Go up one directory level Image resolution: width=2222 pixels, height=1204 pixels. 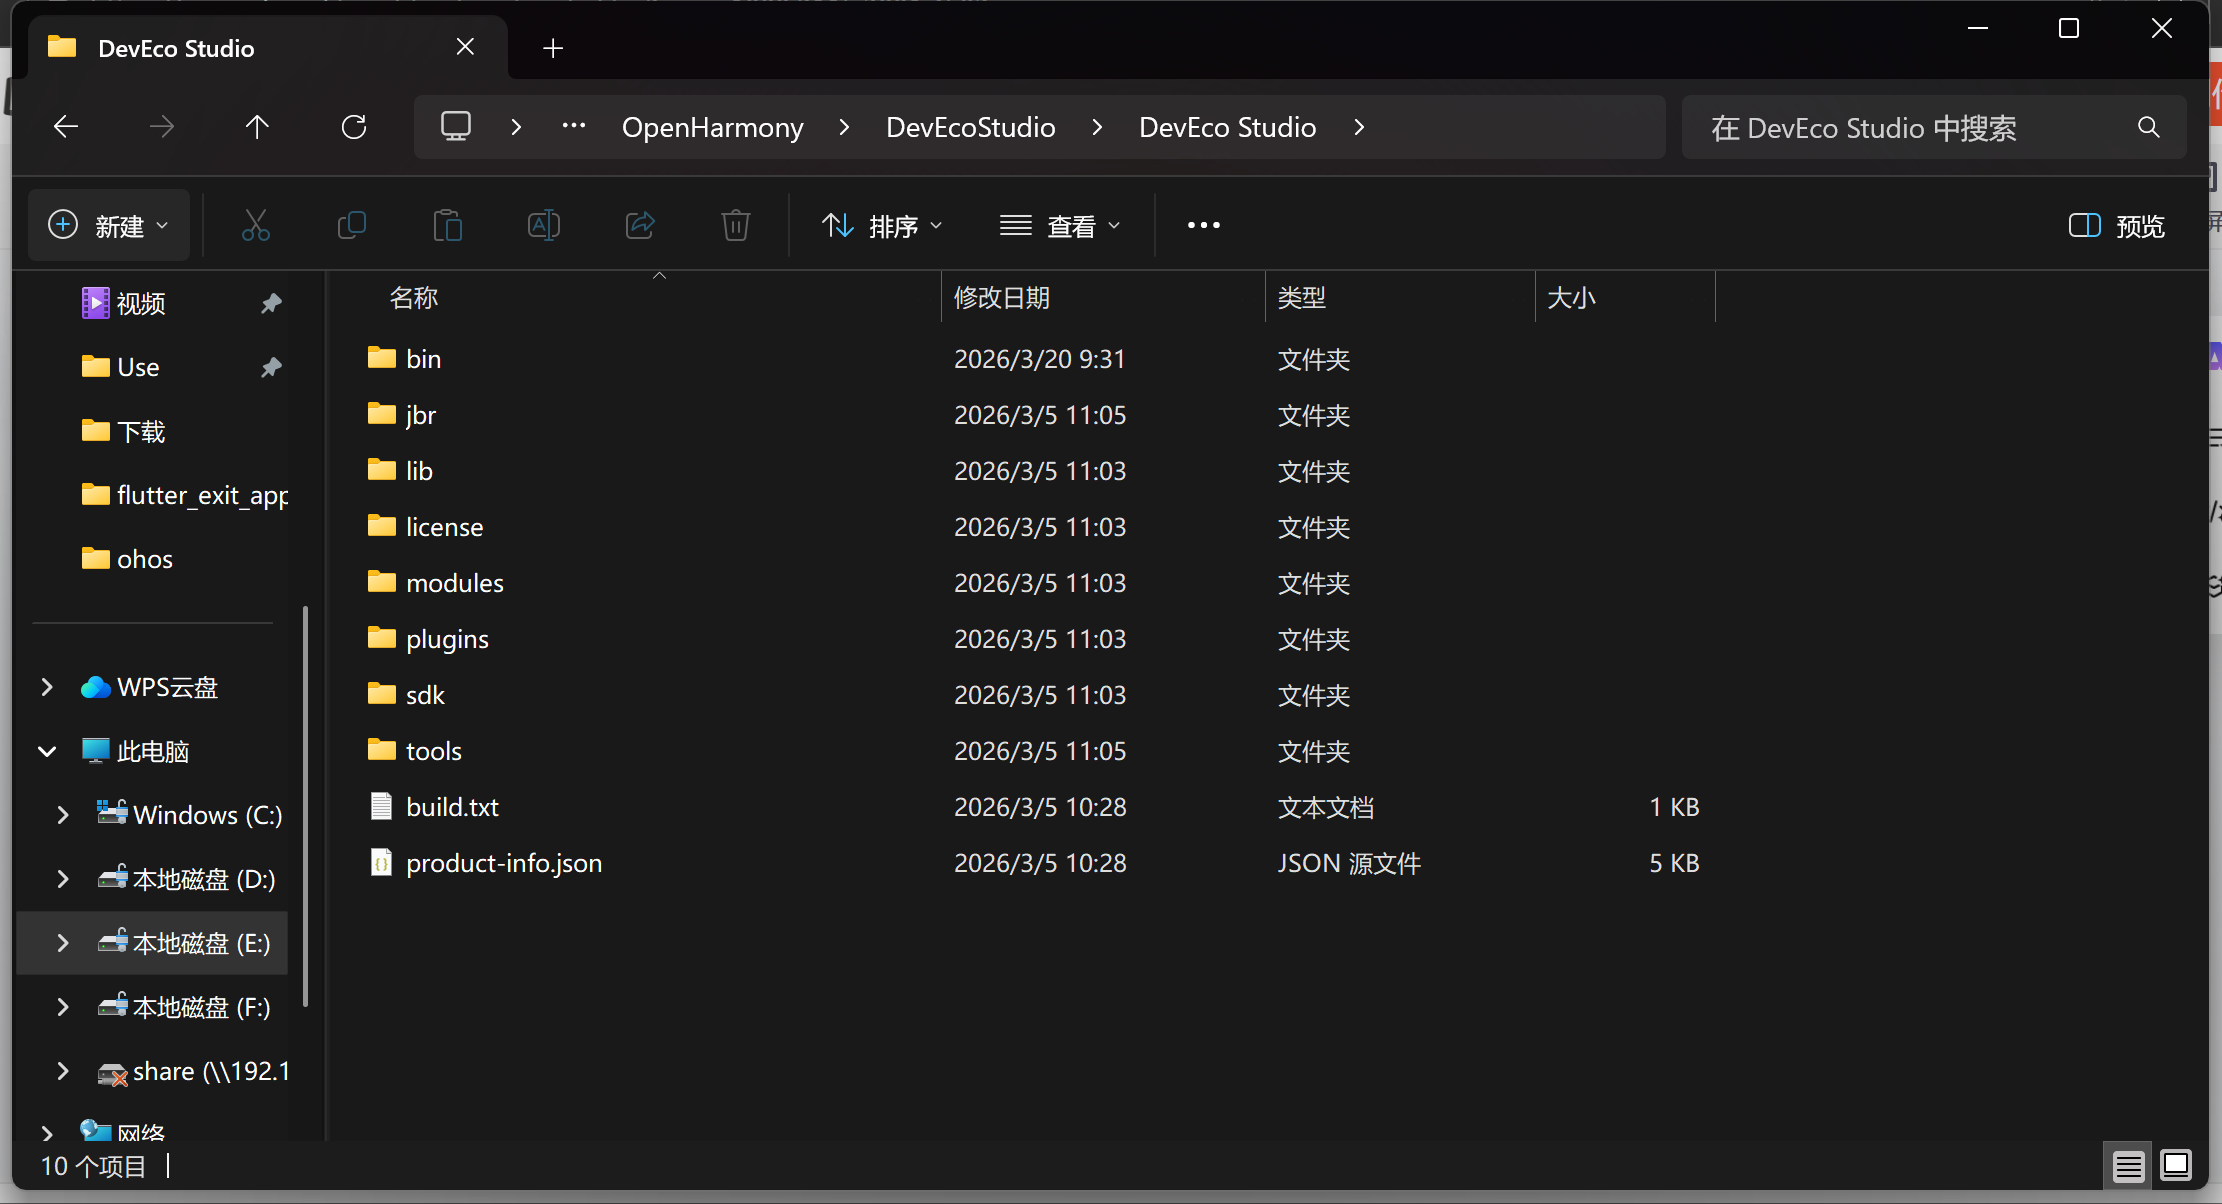(257, 127)
